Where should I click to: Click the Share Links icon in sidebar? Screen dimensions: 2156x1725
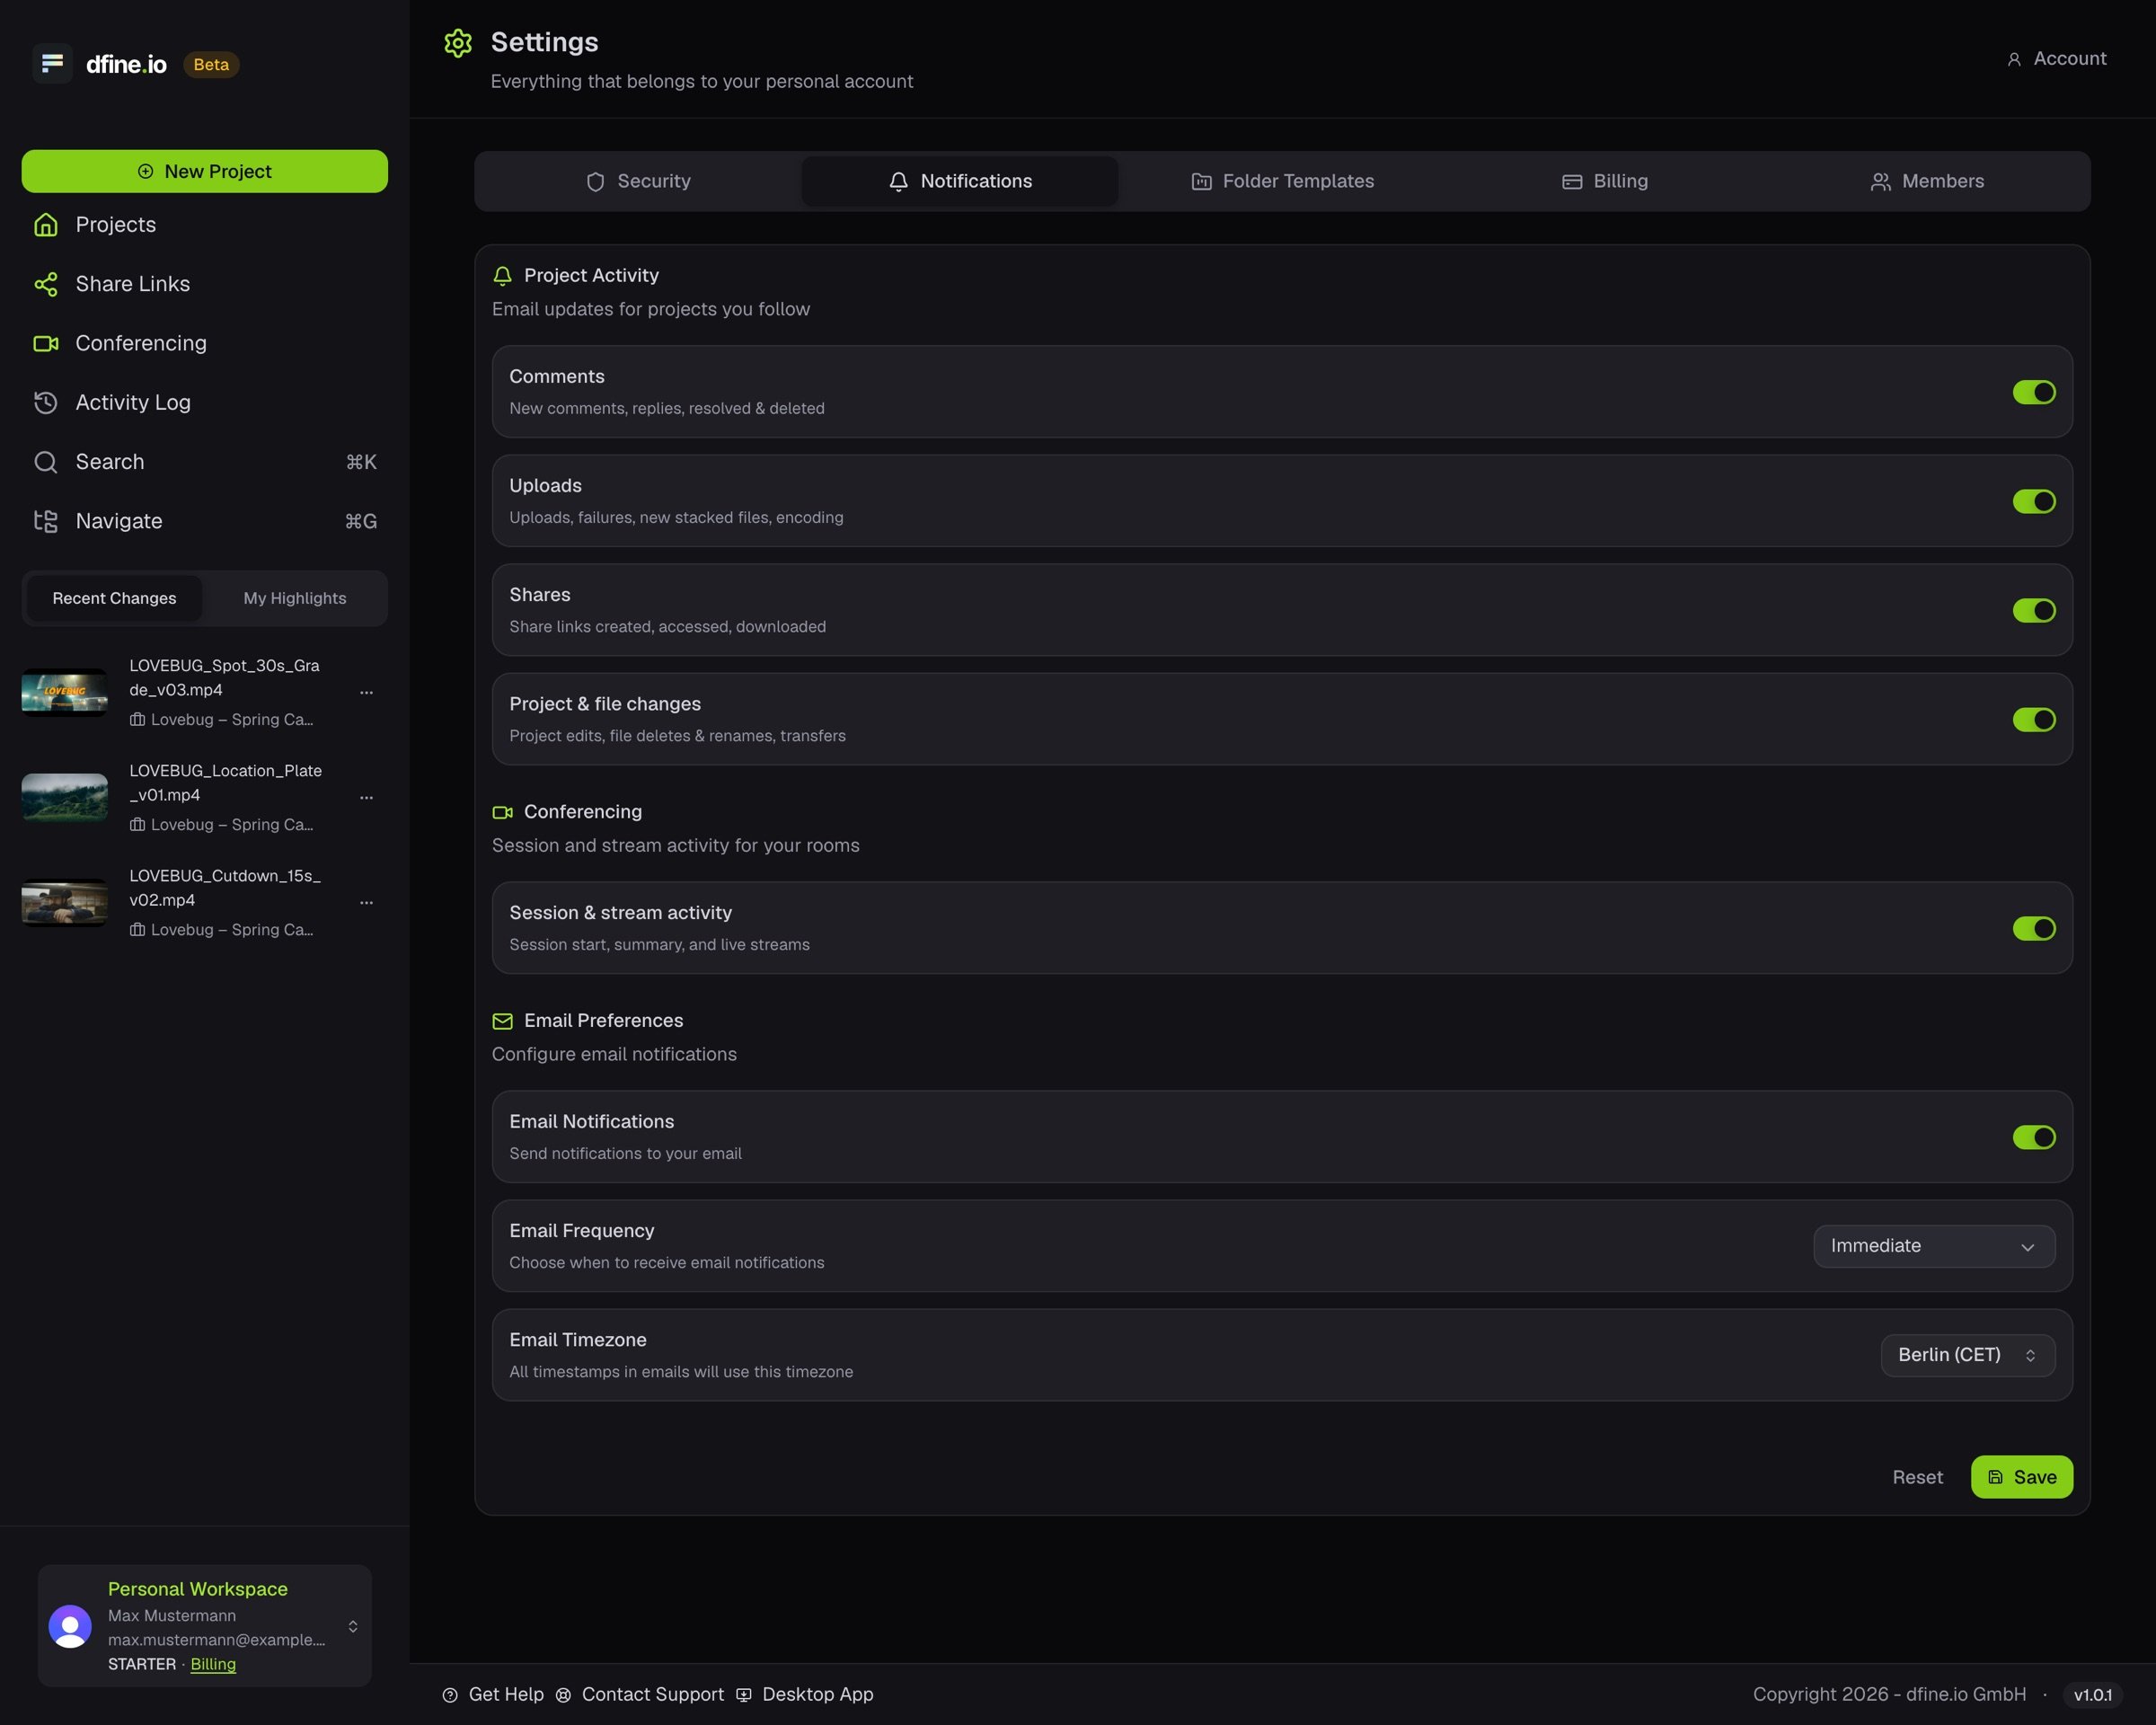(x=46, y=284)
